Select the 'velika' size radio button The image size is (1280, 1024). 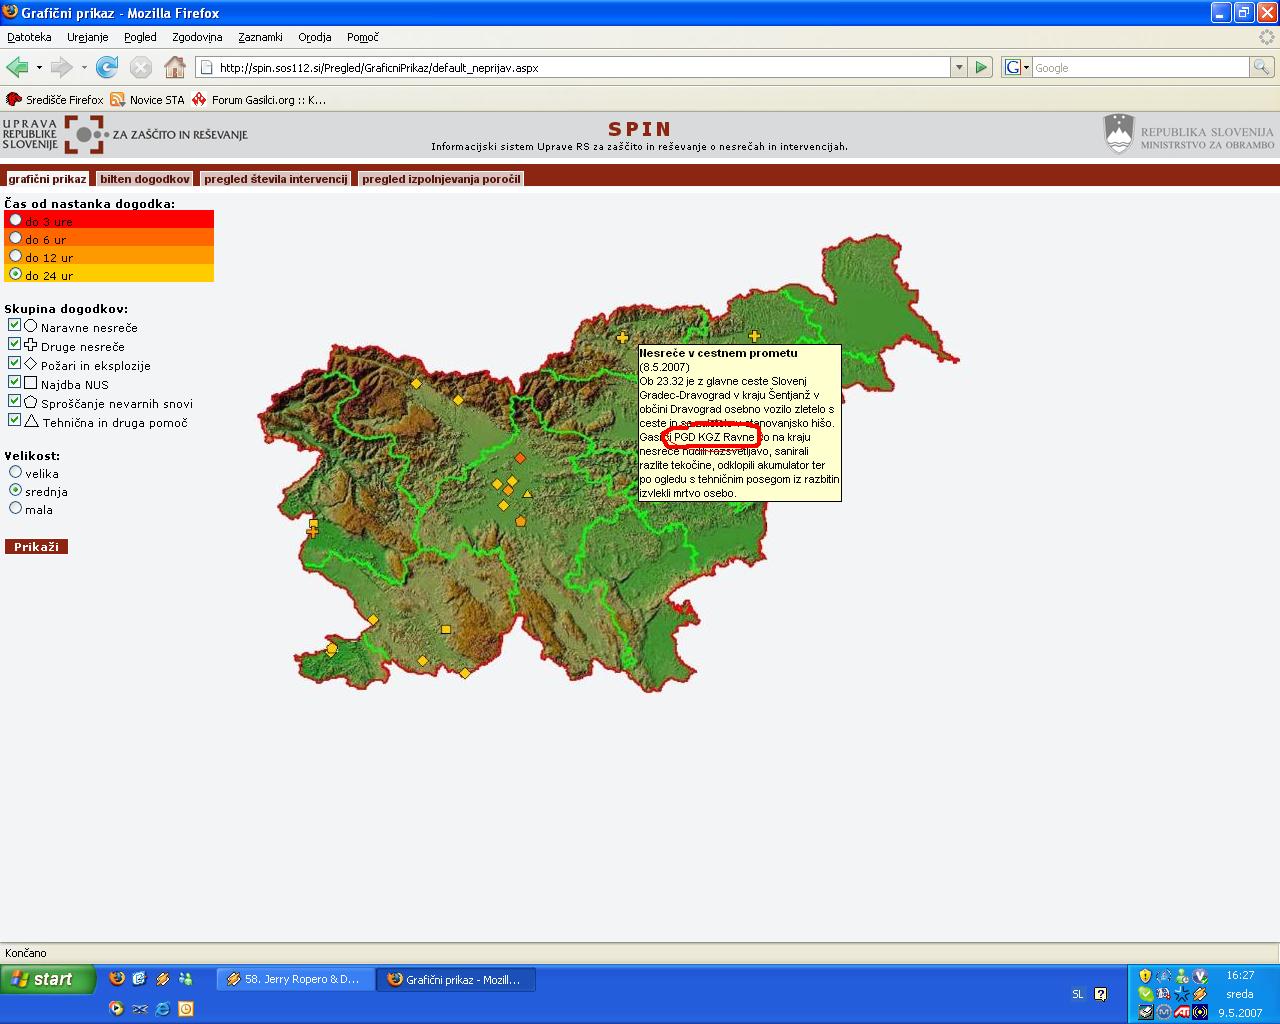pos(15,472)
